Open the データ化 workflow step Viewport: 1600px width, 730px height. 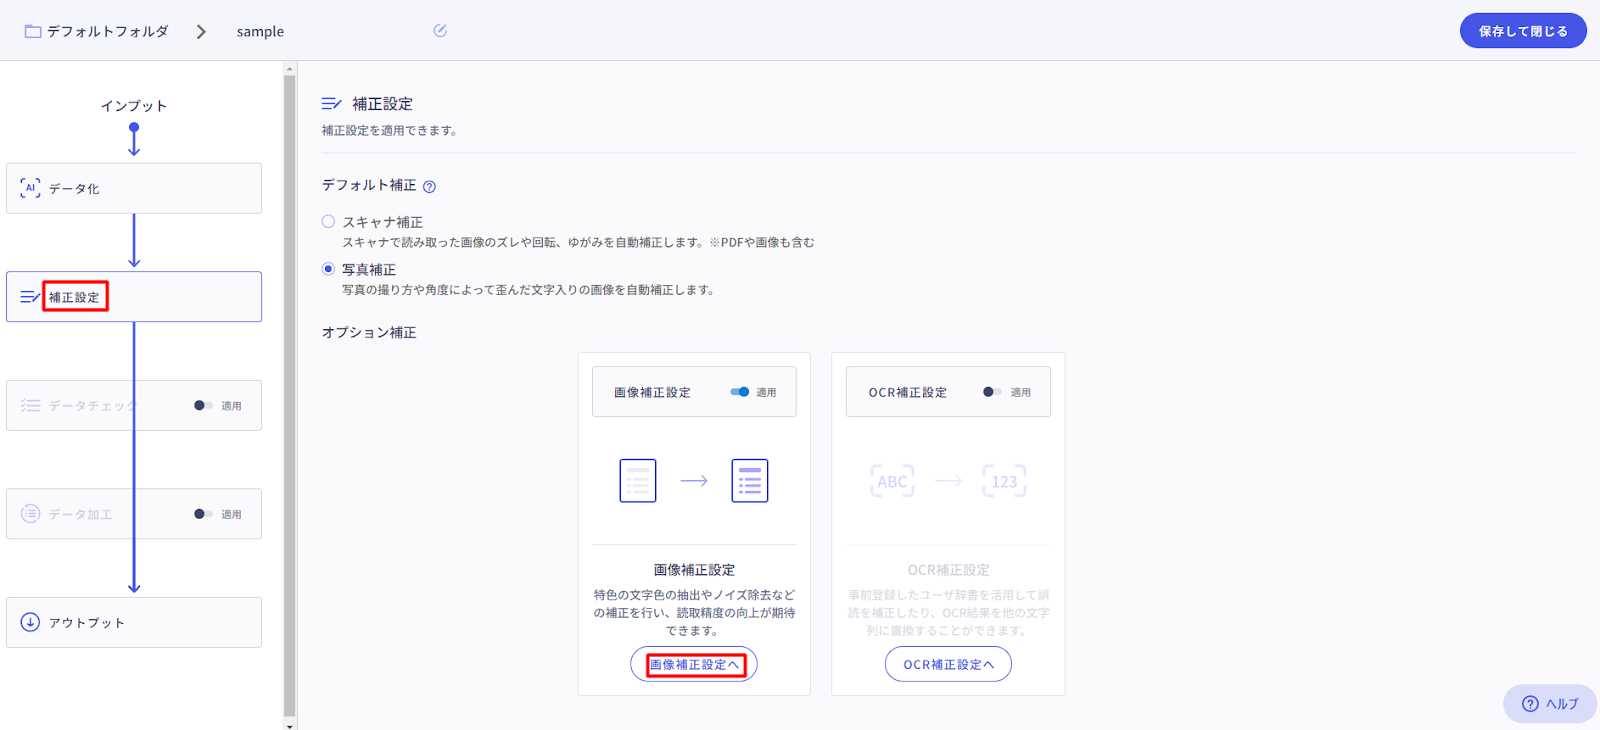point(134,188)
